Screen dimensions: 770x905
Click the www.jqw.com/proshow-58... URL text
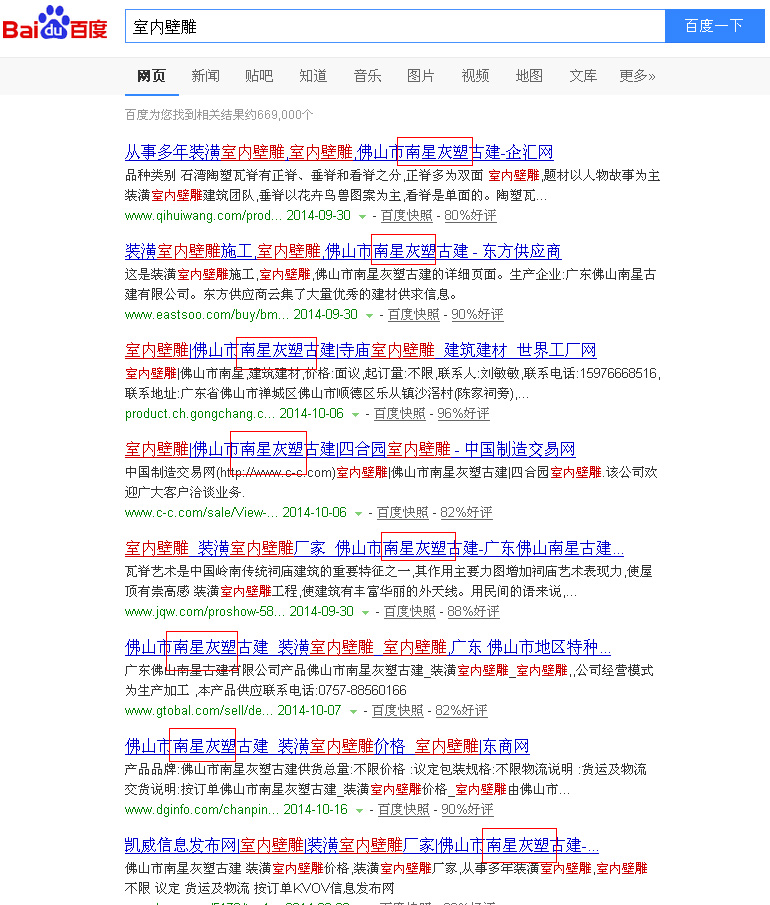click(x=204, y=612)
